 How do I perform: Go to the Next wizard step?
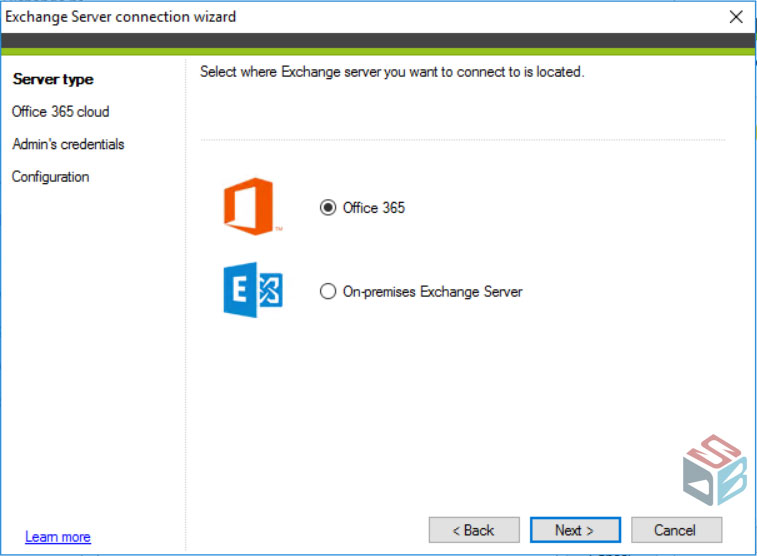point(575,530)
